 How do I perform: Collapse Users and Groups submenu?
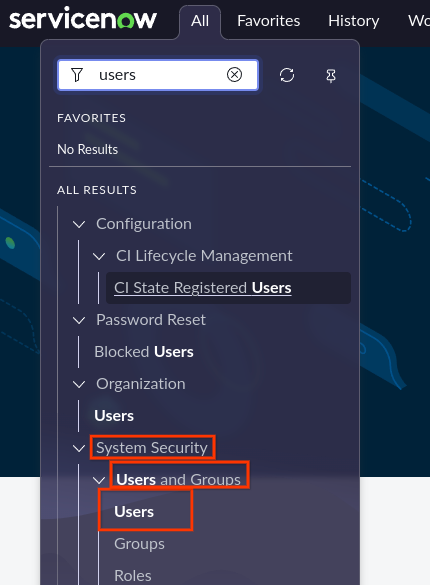tap(99, 480)
